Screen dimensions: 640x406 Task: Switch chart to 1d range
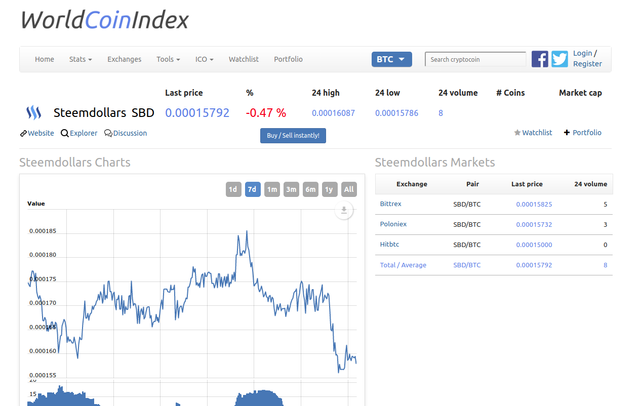pos(233,189)
